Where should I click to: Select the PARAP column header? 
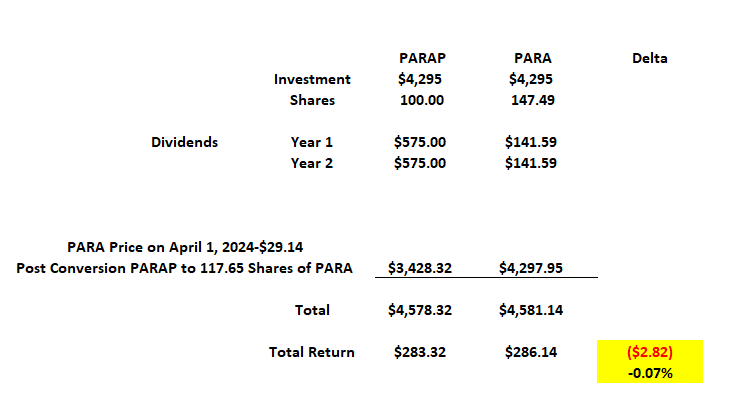tap(422, 58)
